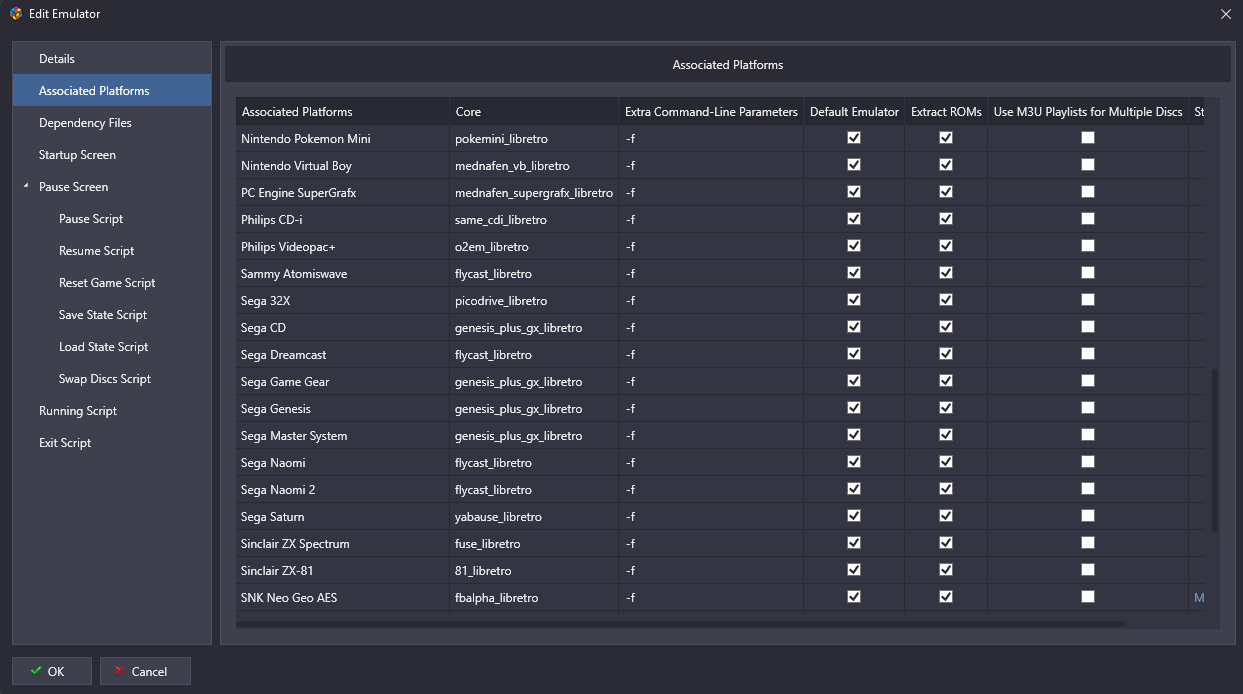Image resolution: width=1243 pixels, height=694 pixels.
Task: Uncheck Default Emulator for Sega Dreamcast
Action: pyautogui.click(x=854, y=354)
